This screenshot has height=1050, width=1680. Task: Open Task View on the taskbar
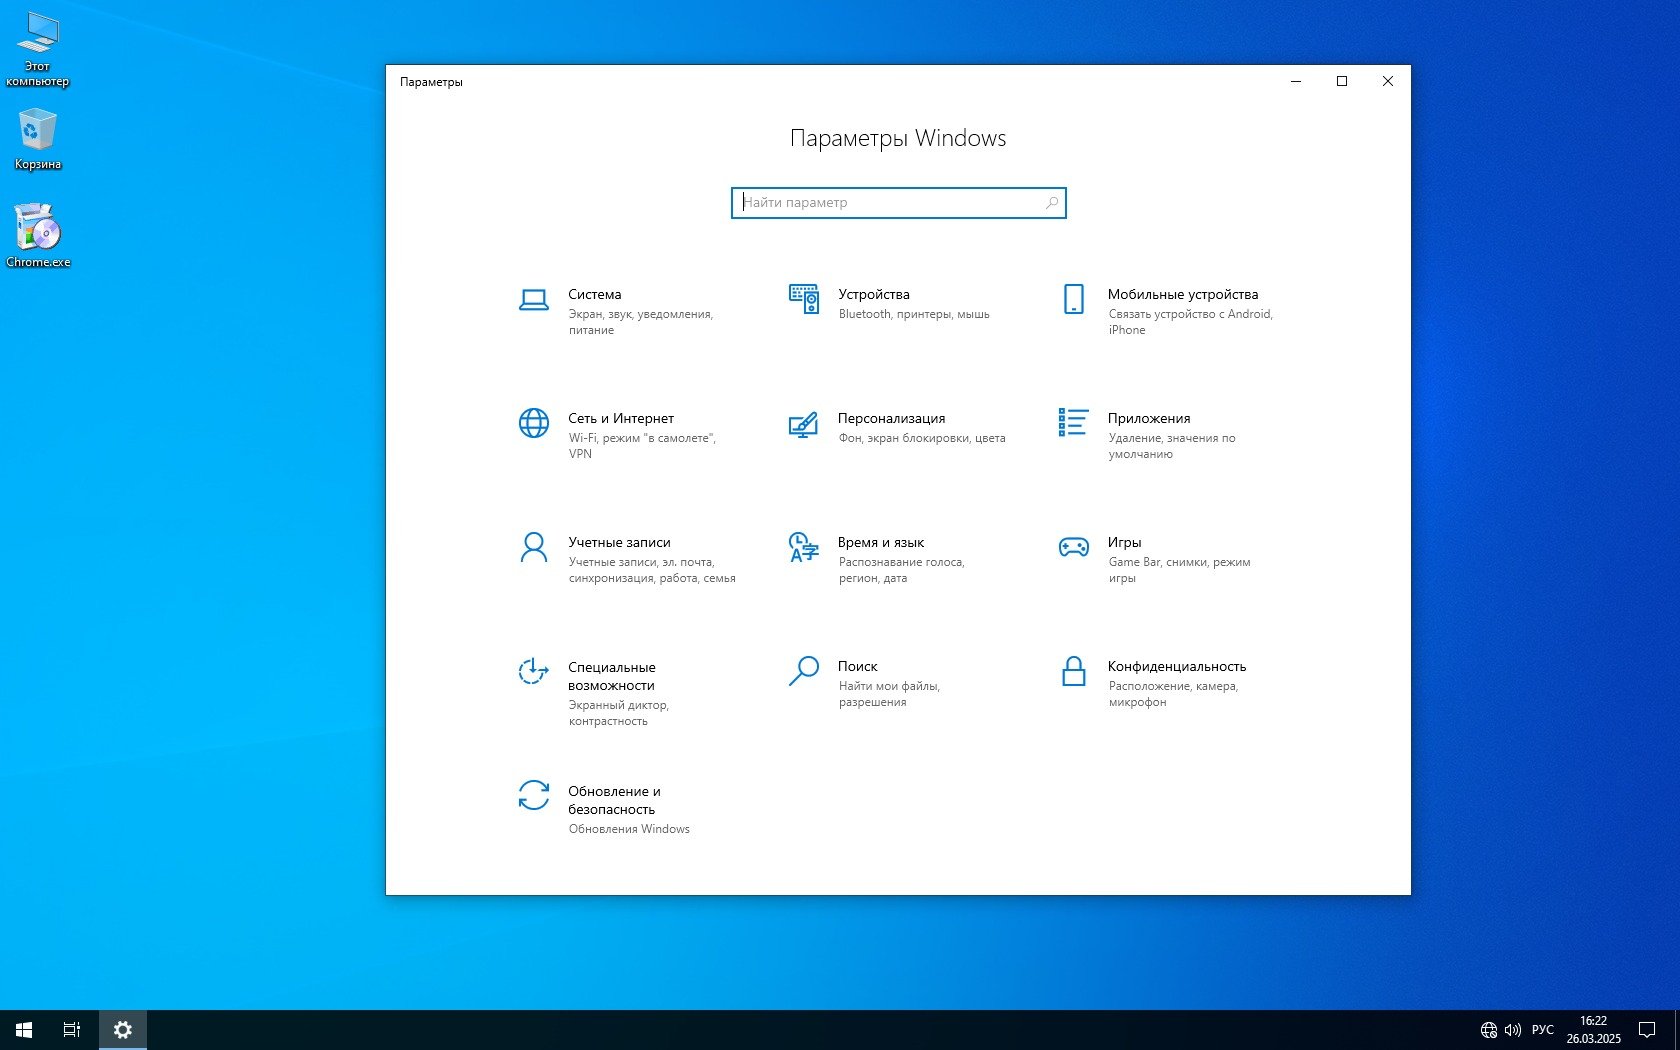72,1030
